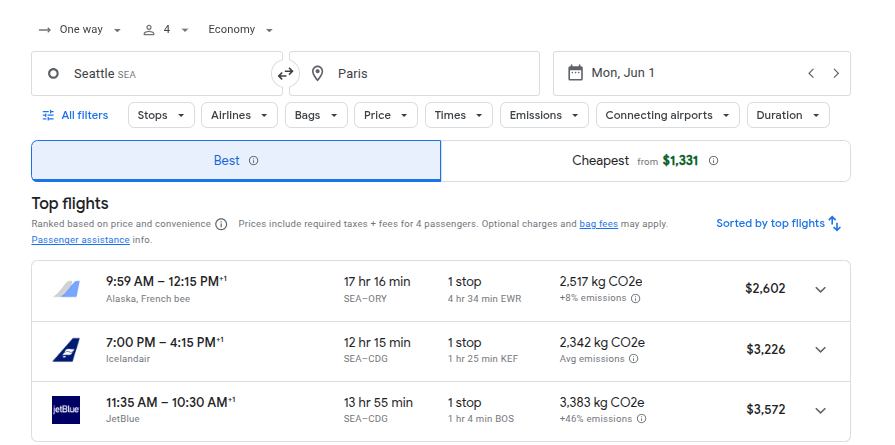895x445 pixels.
Task: Click the Icelandair airline logo
Action: [x=66, y=350]
